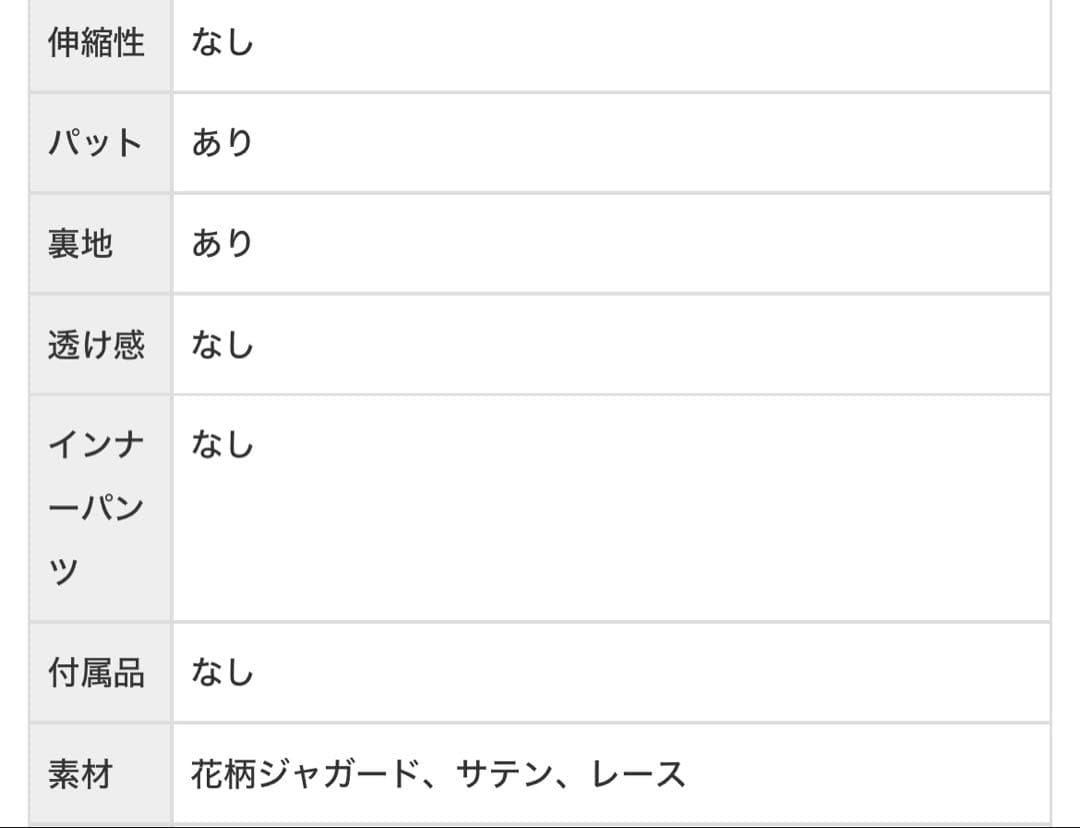Click the ーパン middle line of label

coord(96,507)
